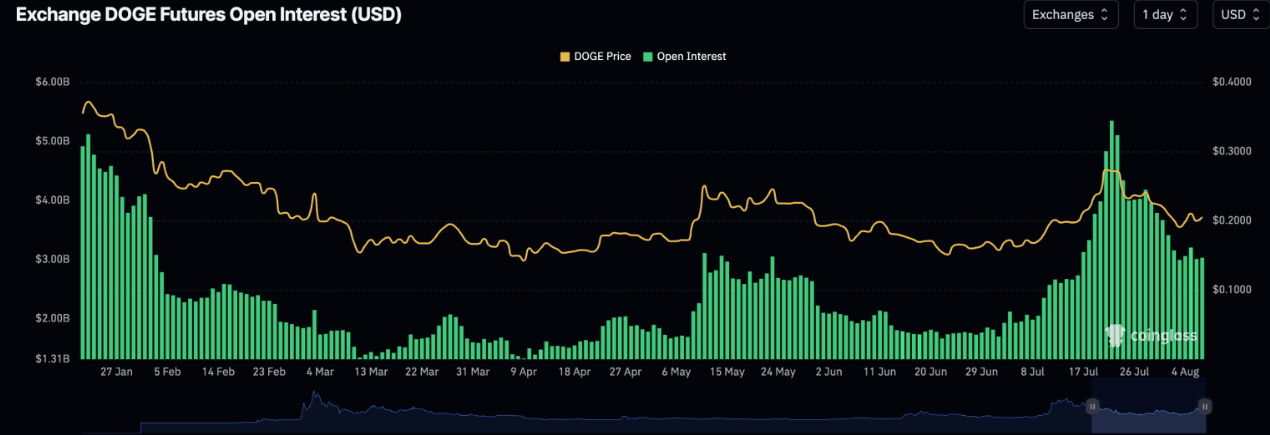The width and height of the screenshot is (1270, 435).
Task: Click the 22 Mar date label
Action: click(422, 371)
